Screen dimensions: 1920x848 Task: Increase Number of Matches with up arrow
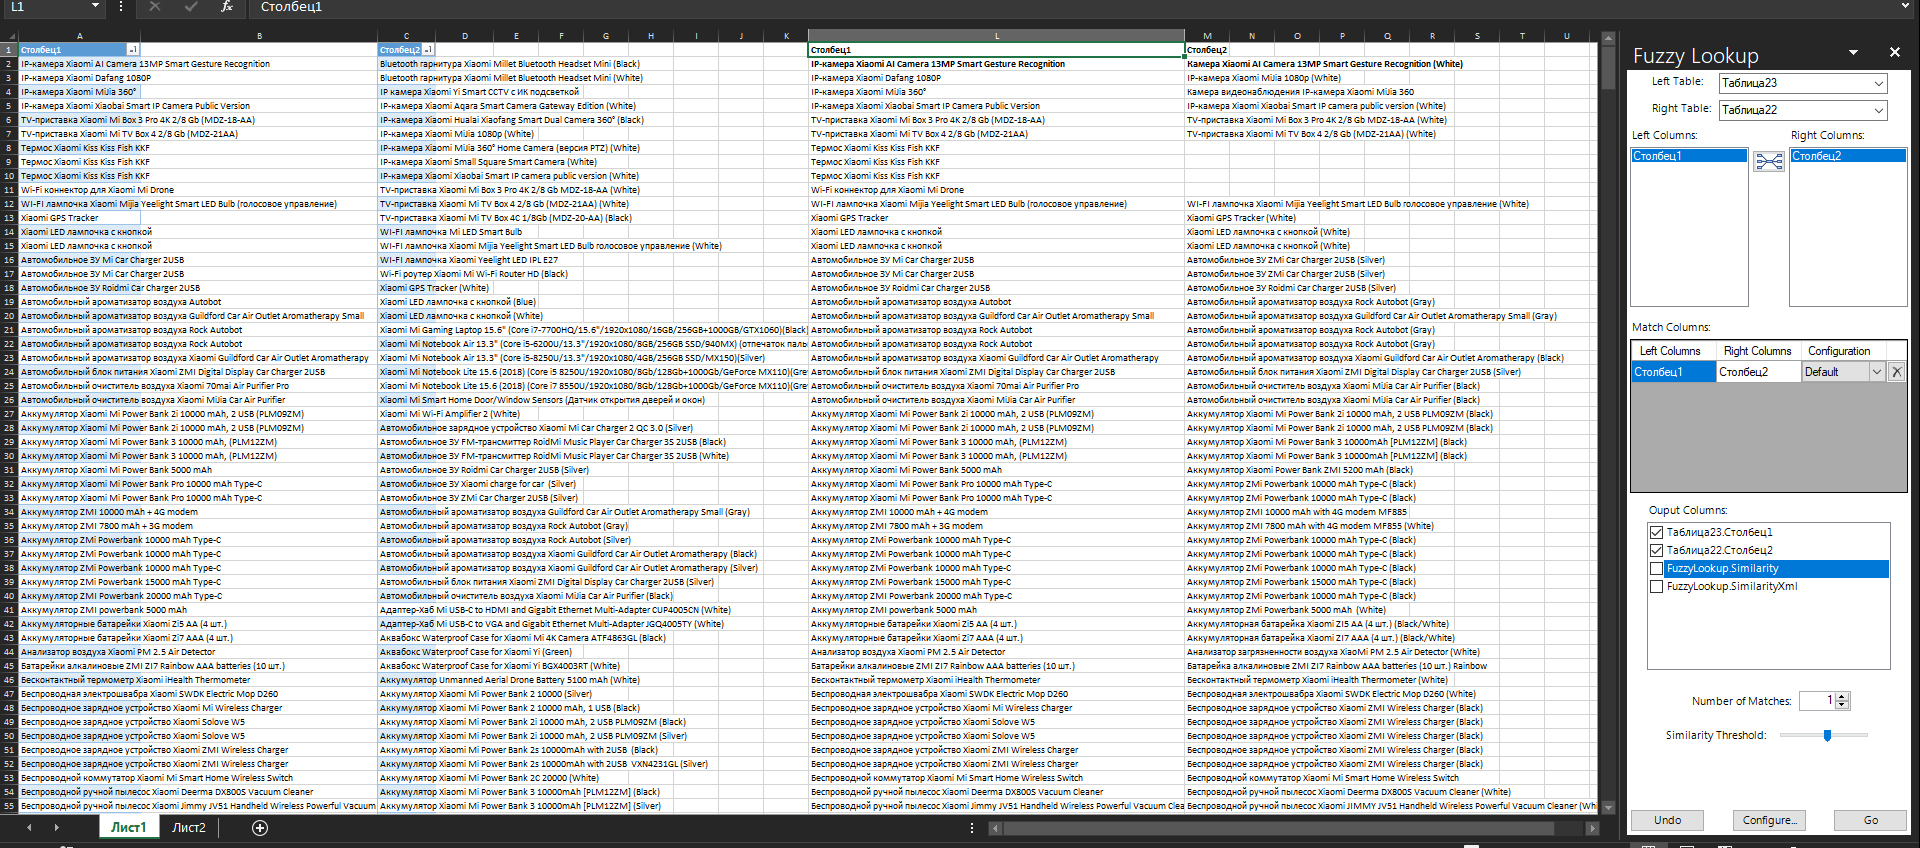tap(1842, 697)
